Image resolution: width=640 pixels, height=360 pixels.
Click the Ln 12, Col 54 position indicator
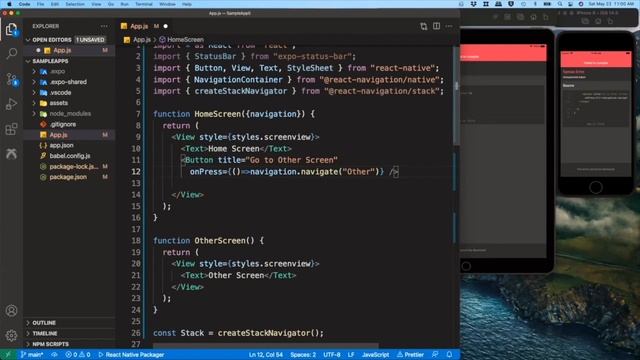(266, 355)
